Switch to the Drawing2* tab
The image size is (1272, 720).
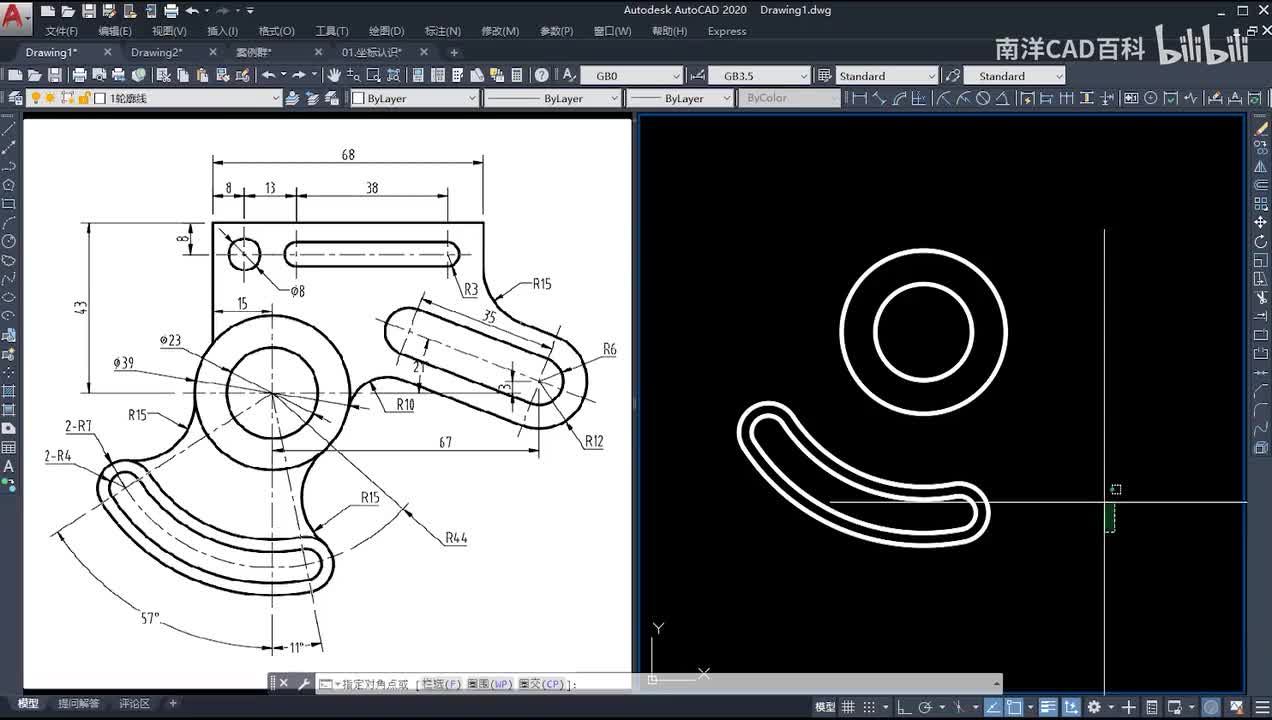[x=157, y=52]
